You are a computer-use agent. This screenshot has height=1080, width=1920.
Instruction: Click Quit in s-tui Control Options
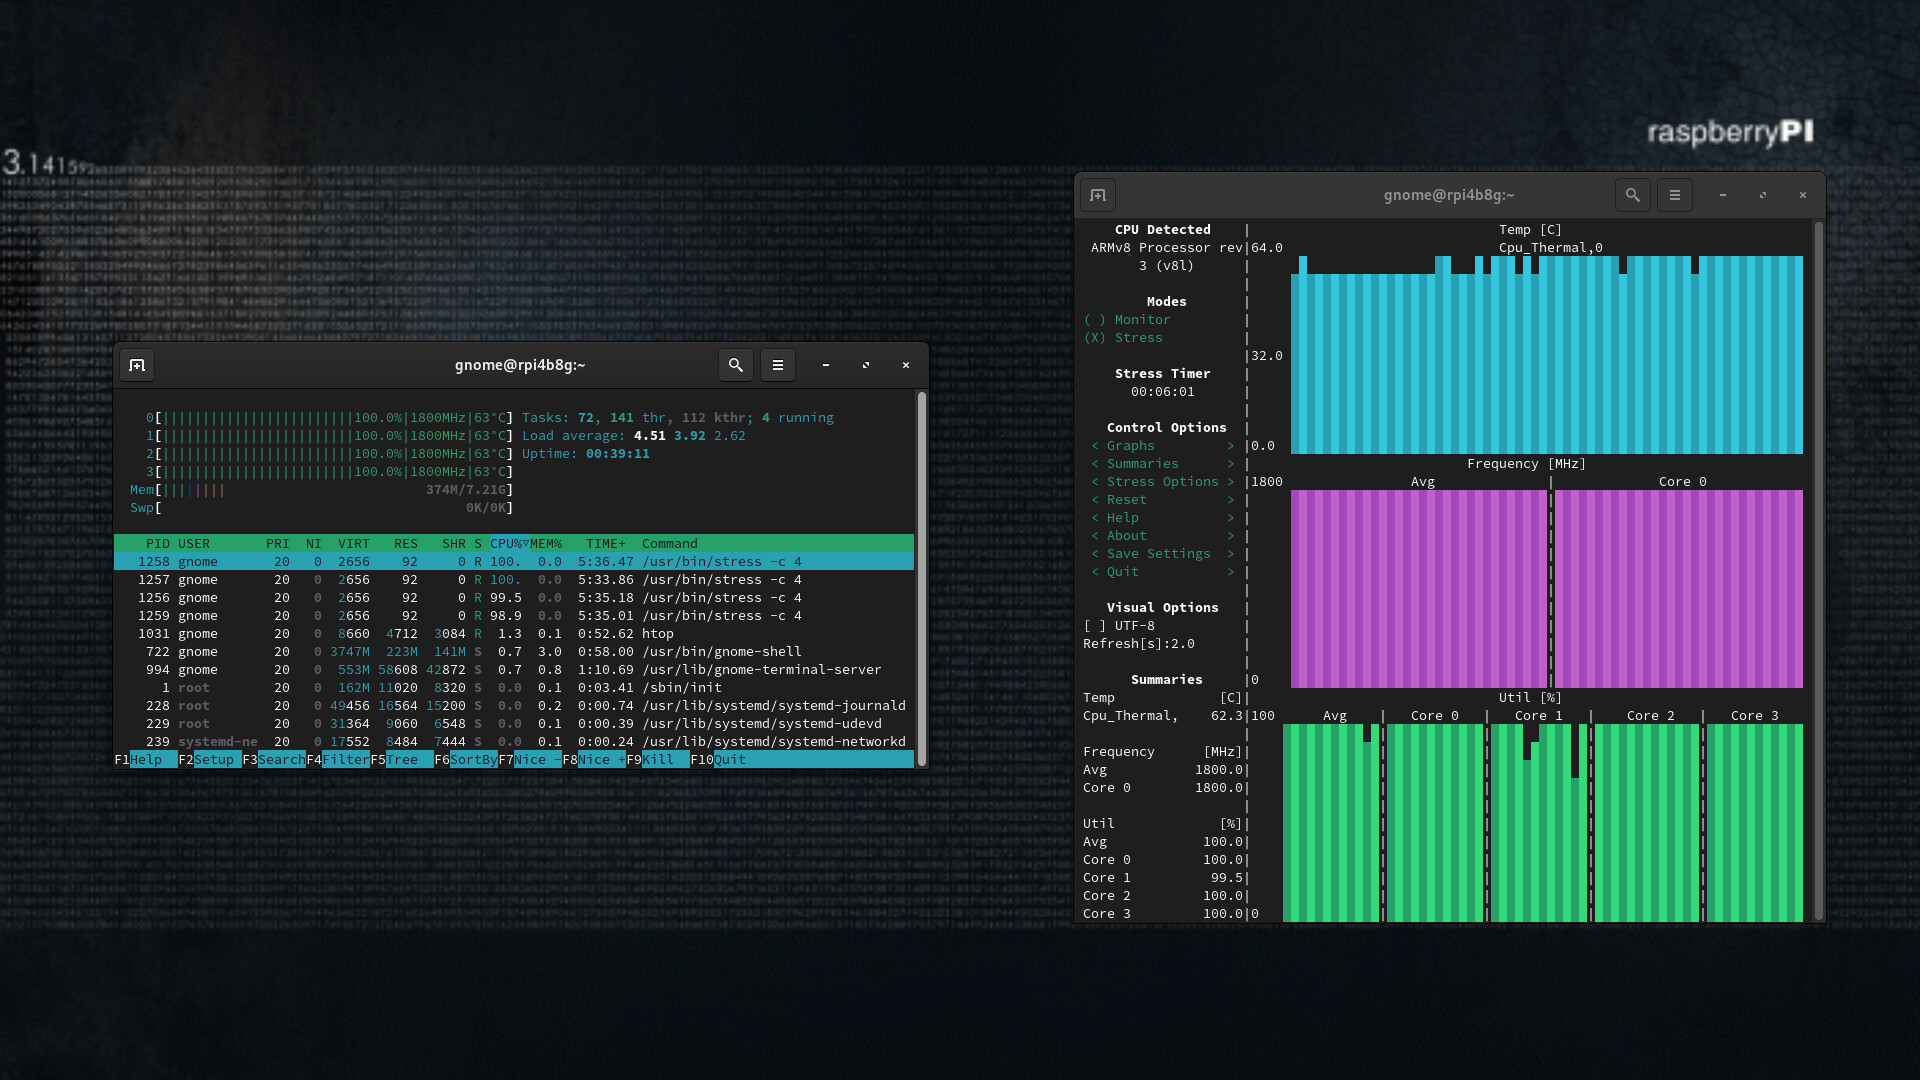1163,572
